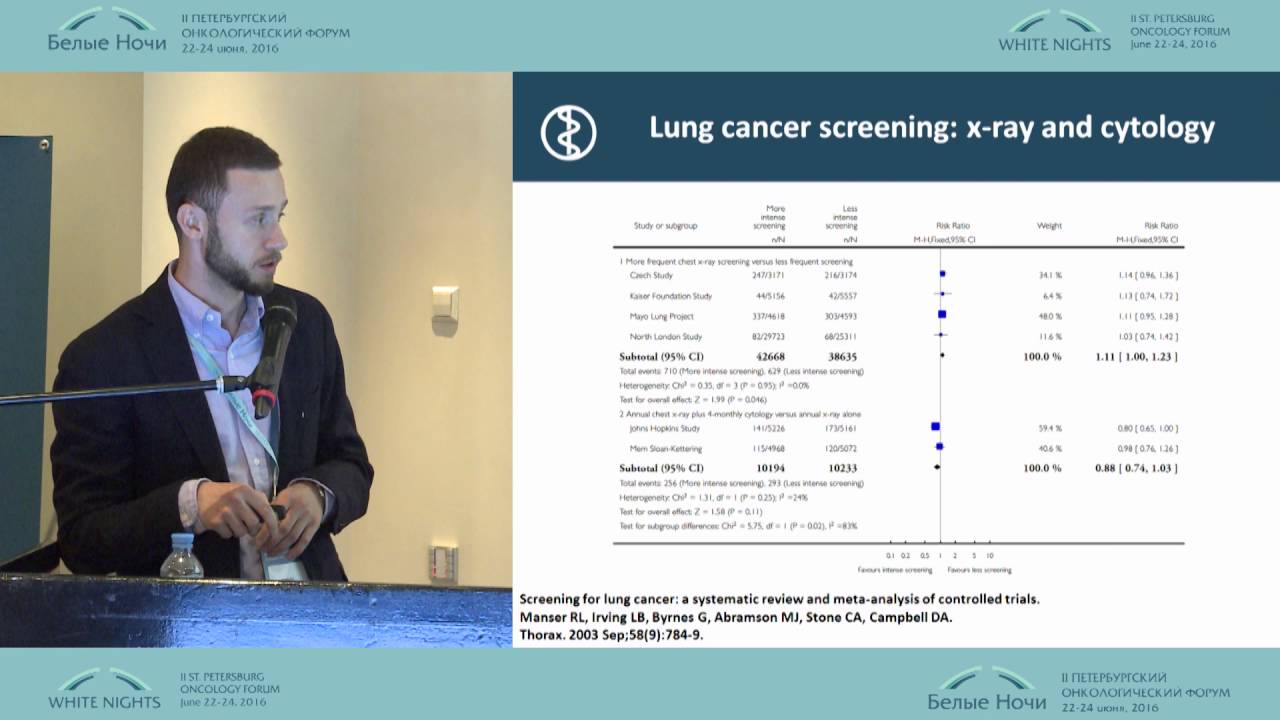Click the weight '34.1 %' for Czech Study

click(x=1050, y=274)
